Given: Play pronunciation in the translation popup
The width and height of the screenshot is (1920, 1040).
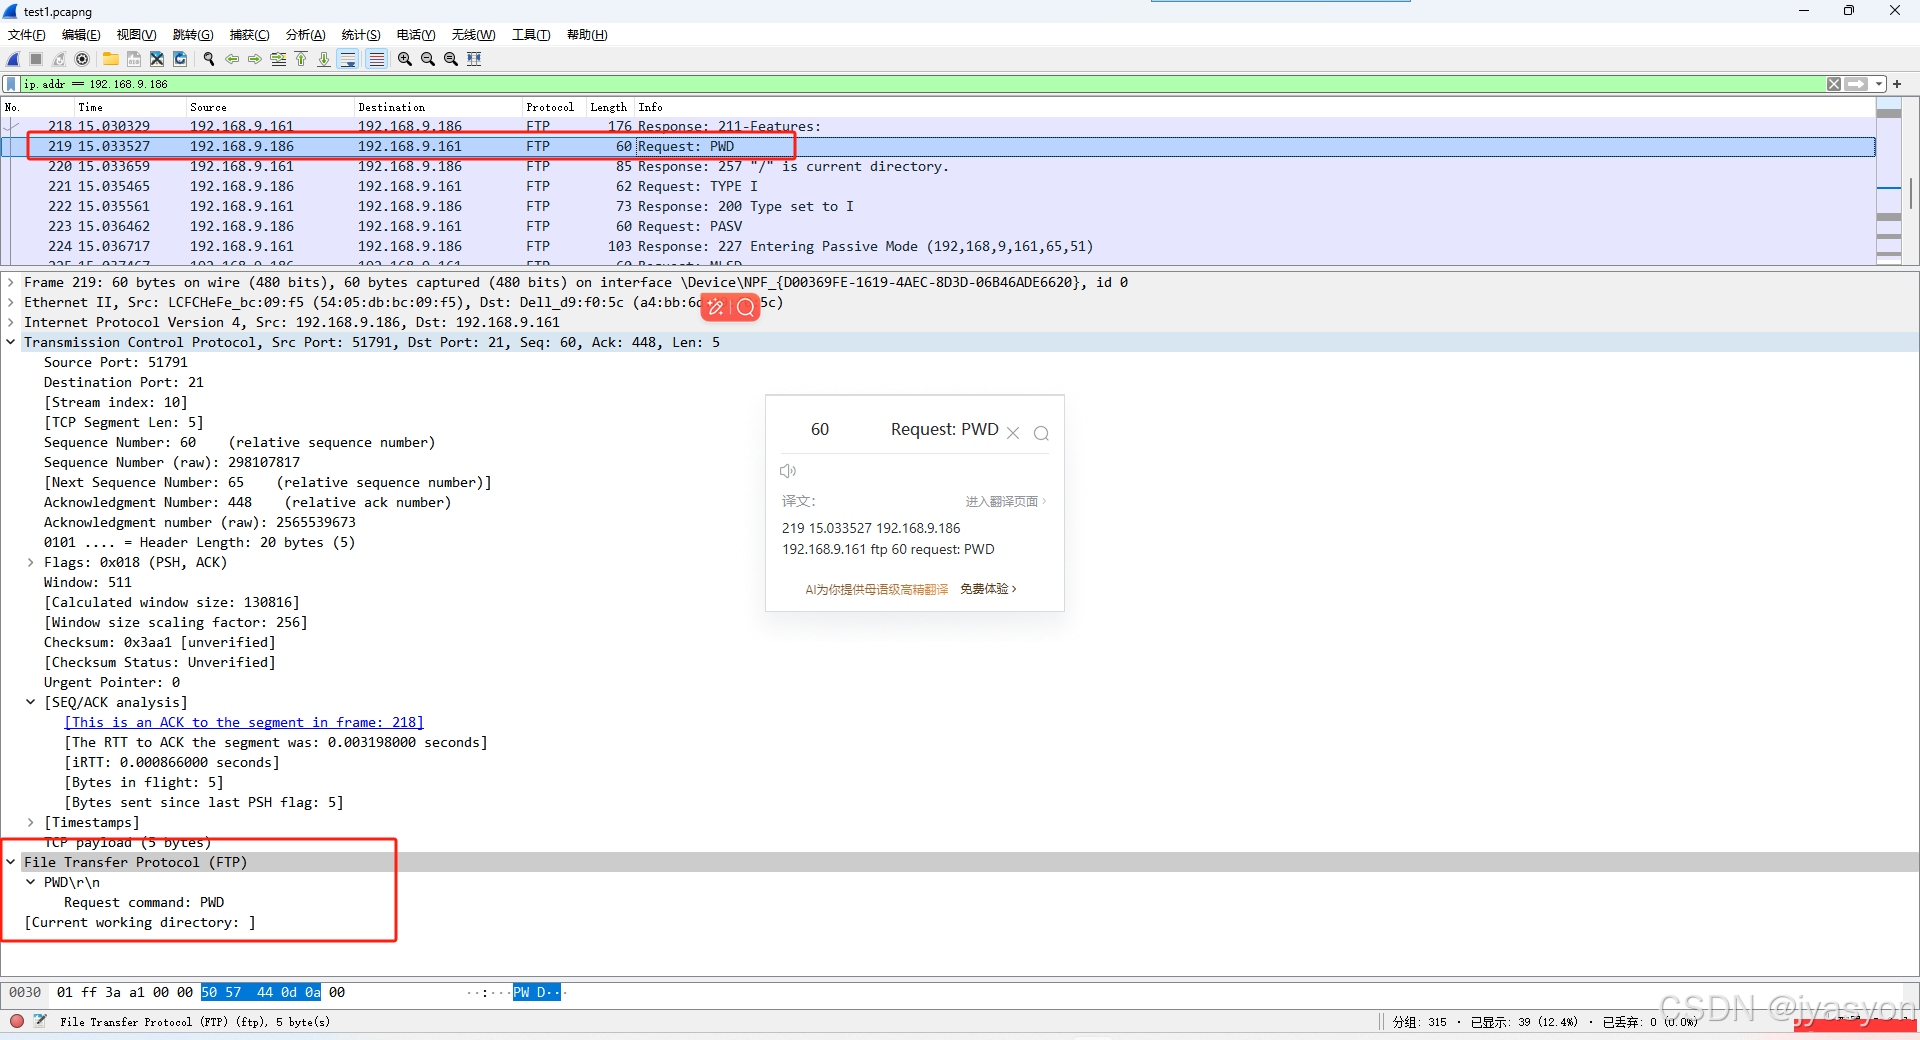Looking at the screenshot, I should point(788,470).
